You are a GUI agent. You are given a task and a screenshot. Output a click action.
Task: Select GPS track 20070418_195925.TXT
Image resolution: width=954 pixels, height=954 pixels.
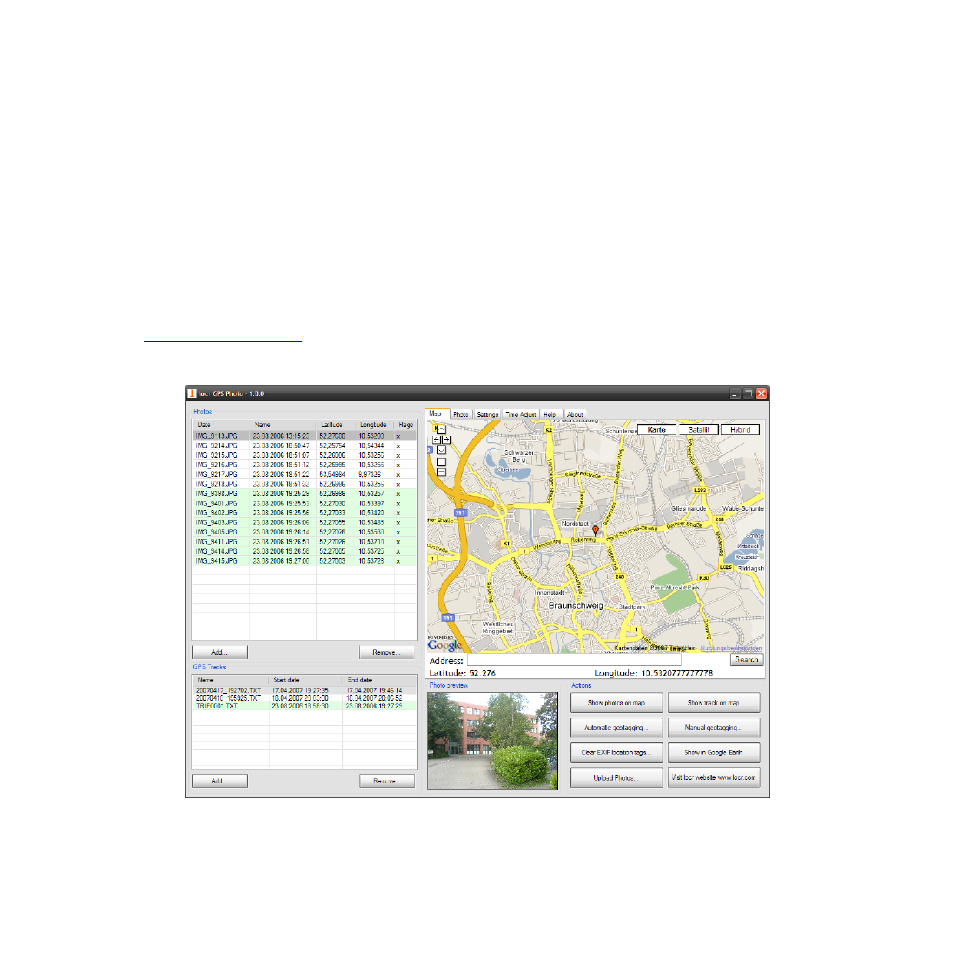(305, 698)
